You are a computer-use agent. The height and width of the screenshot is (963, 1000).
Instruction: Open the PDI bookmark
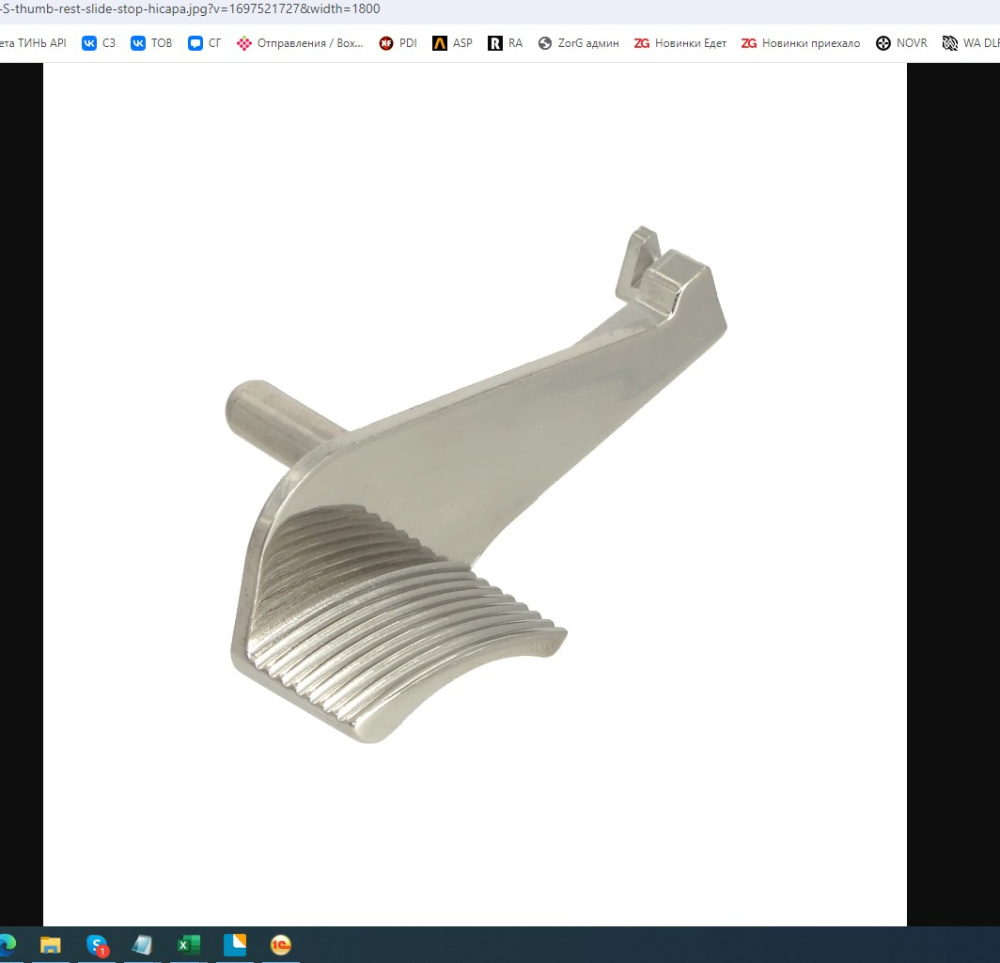click(398, 43)
